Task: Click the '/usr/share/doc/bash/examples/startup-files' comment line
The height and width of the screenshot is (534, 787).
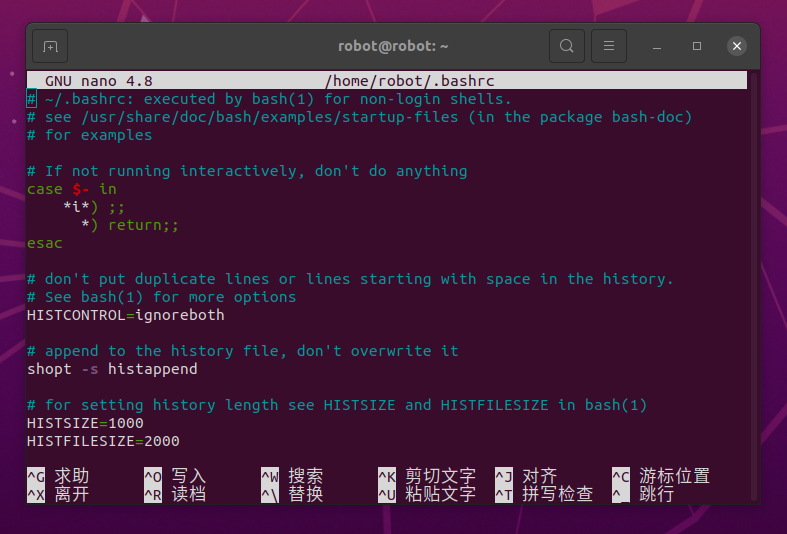Action: (x=359, y=117)
